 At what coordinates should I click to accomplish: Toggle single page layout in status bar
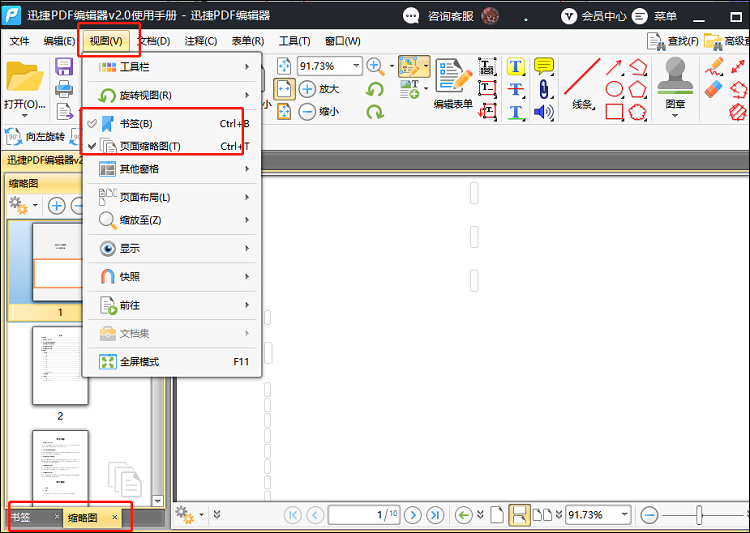point(497,515)
